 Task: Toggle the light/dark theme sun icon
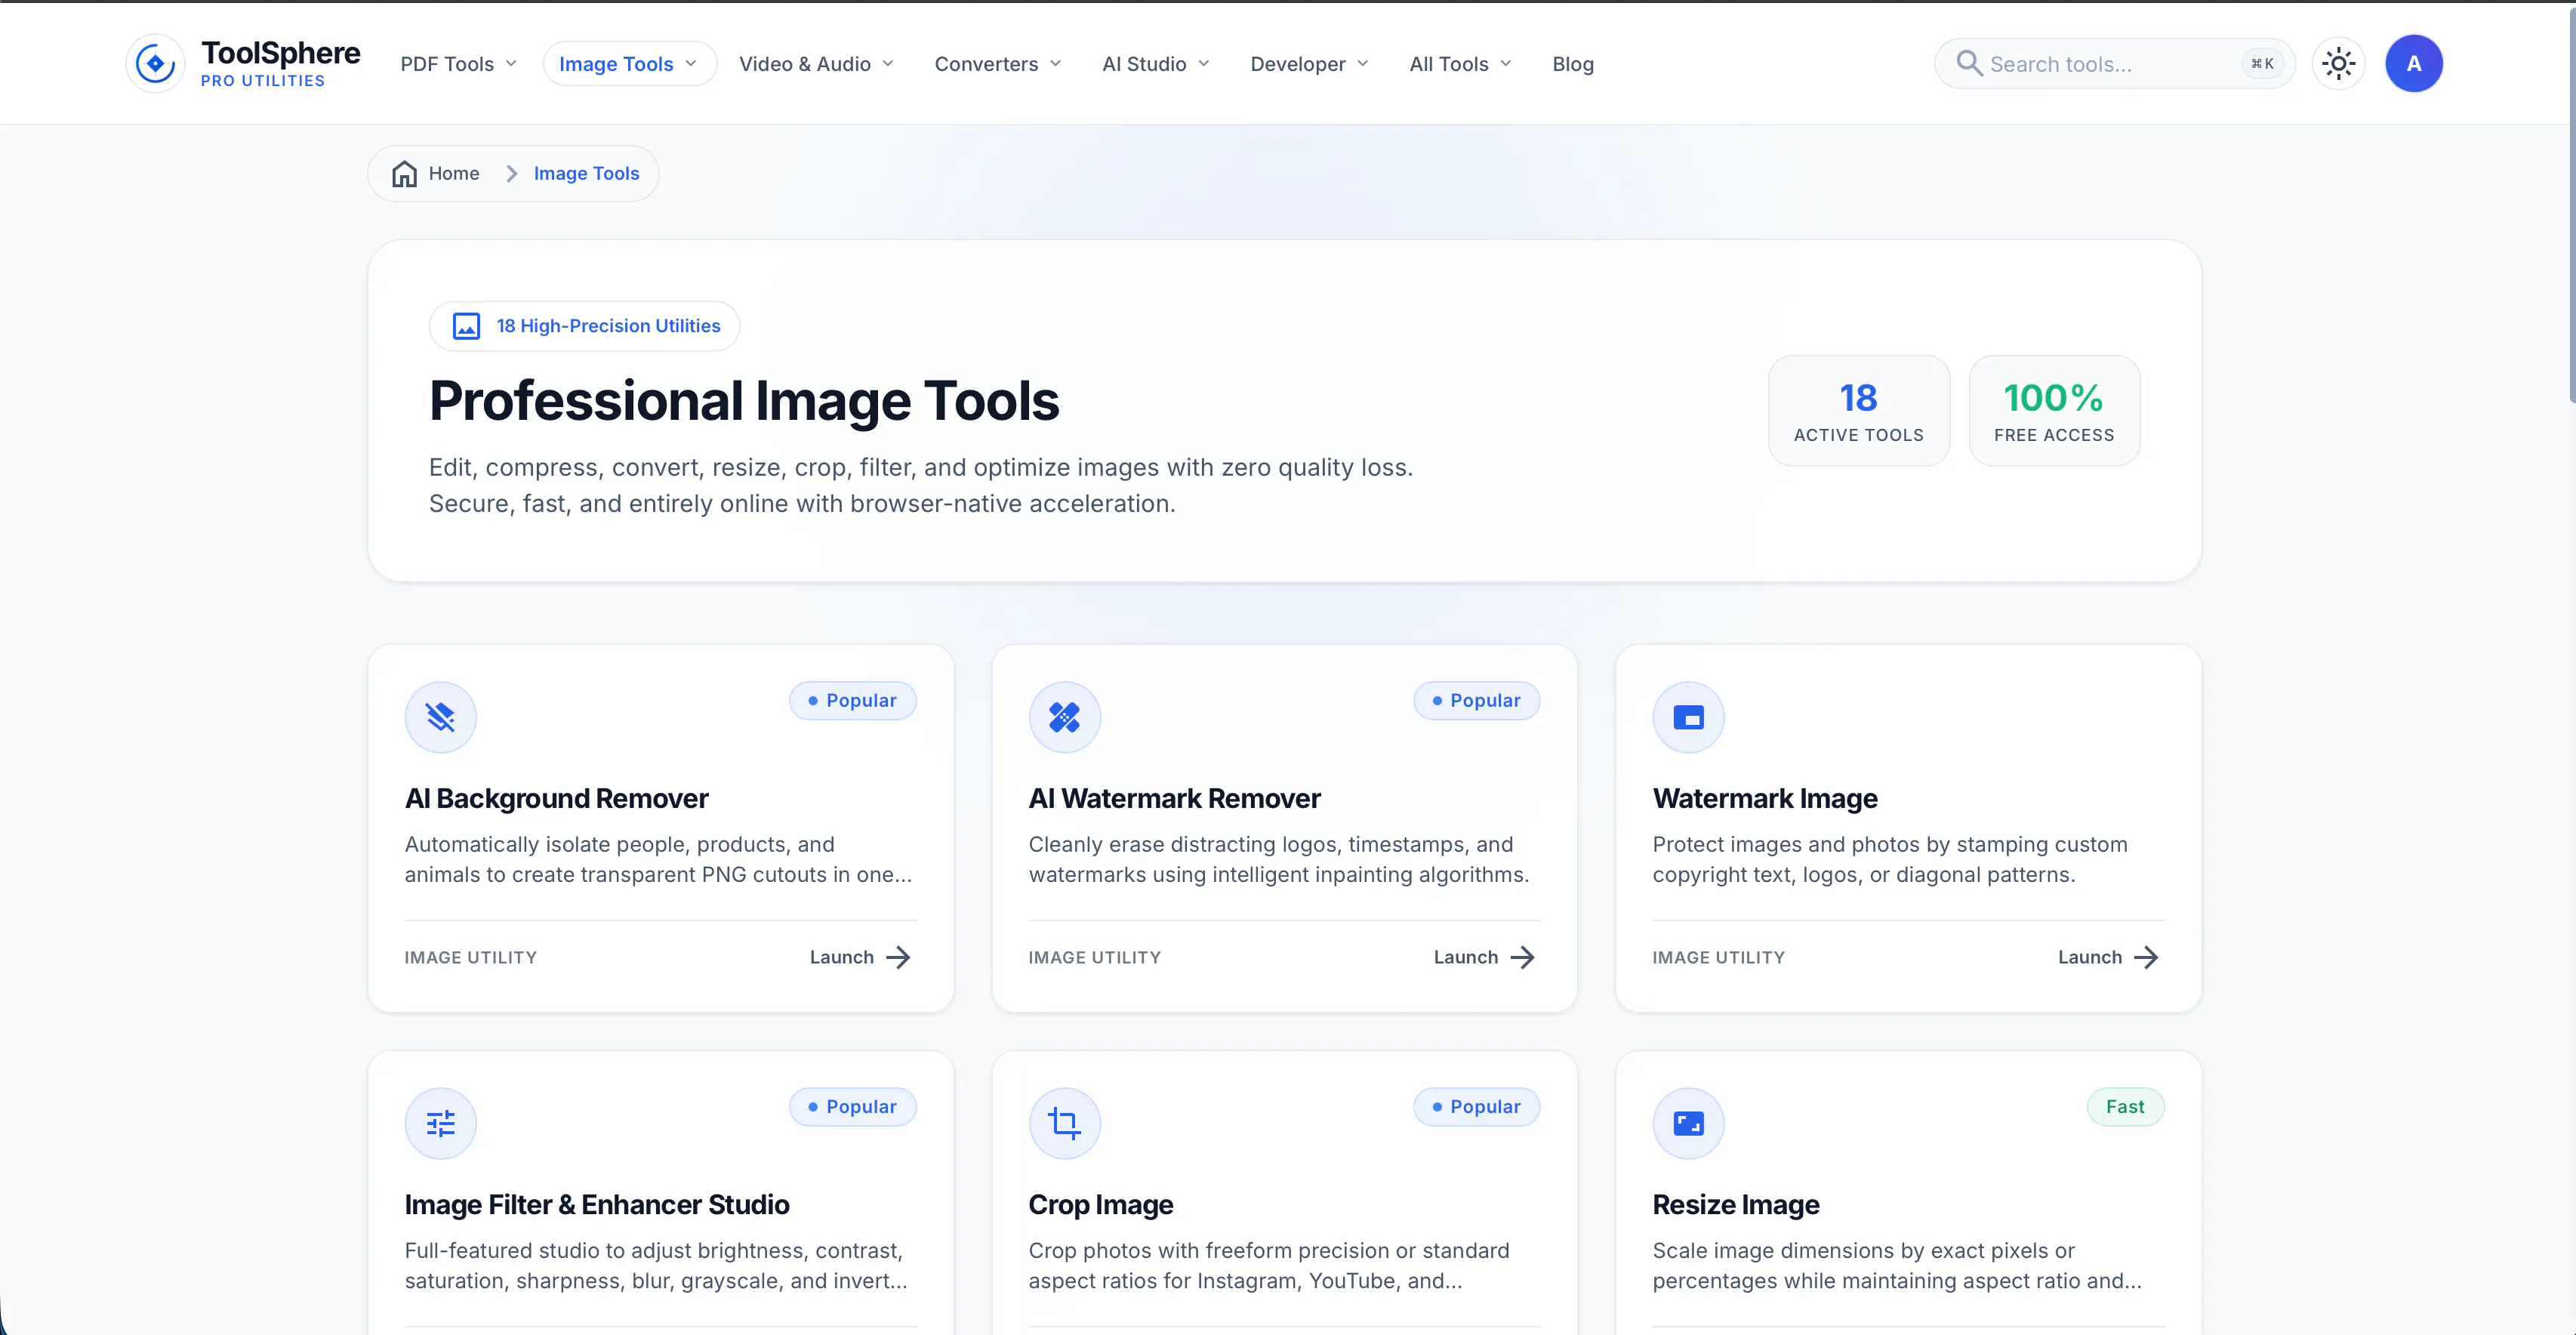coord(2338,64)
